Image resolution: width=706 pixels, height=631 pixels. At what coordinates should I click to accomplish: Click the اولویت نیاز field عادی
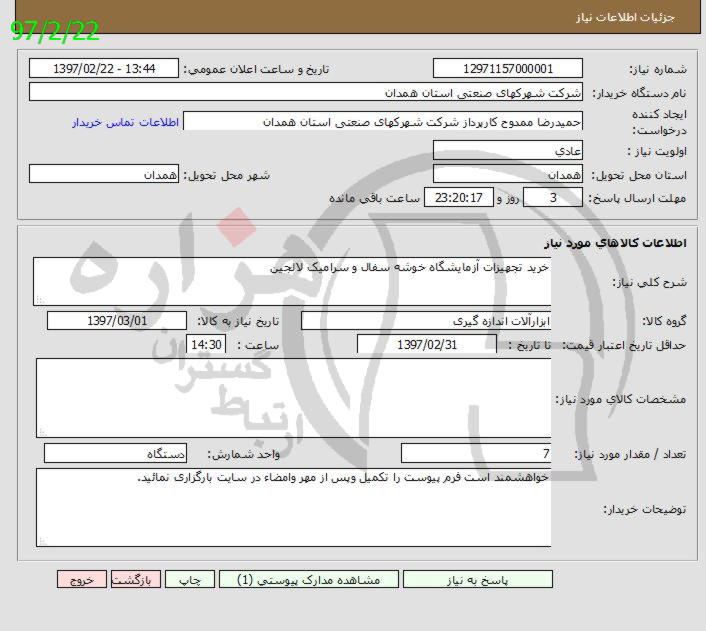[x=507, y=150]
